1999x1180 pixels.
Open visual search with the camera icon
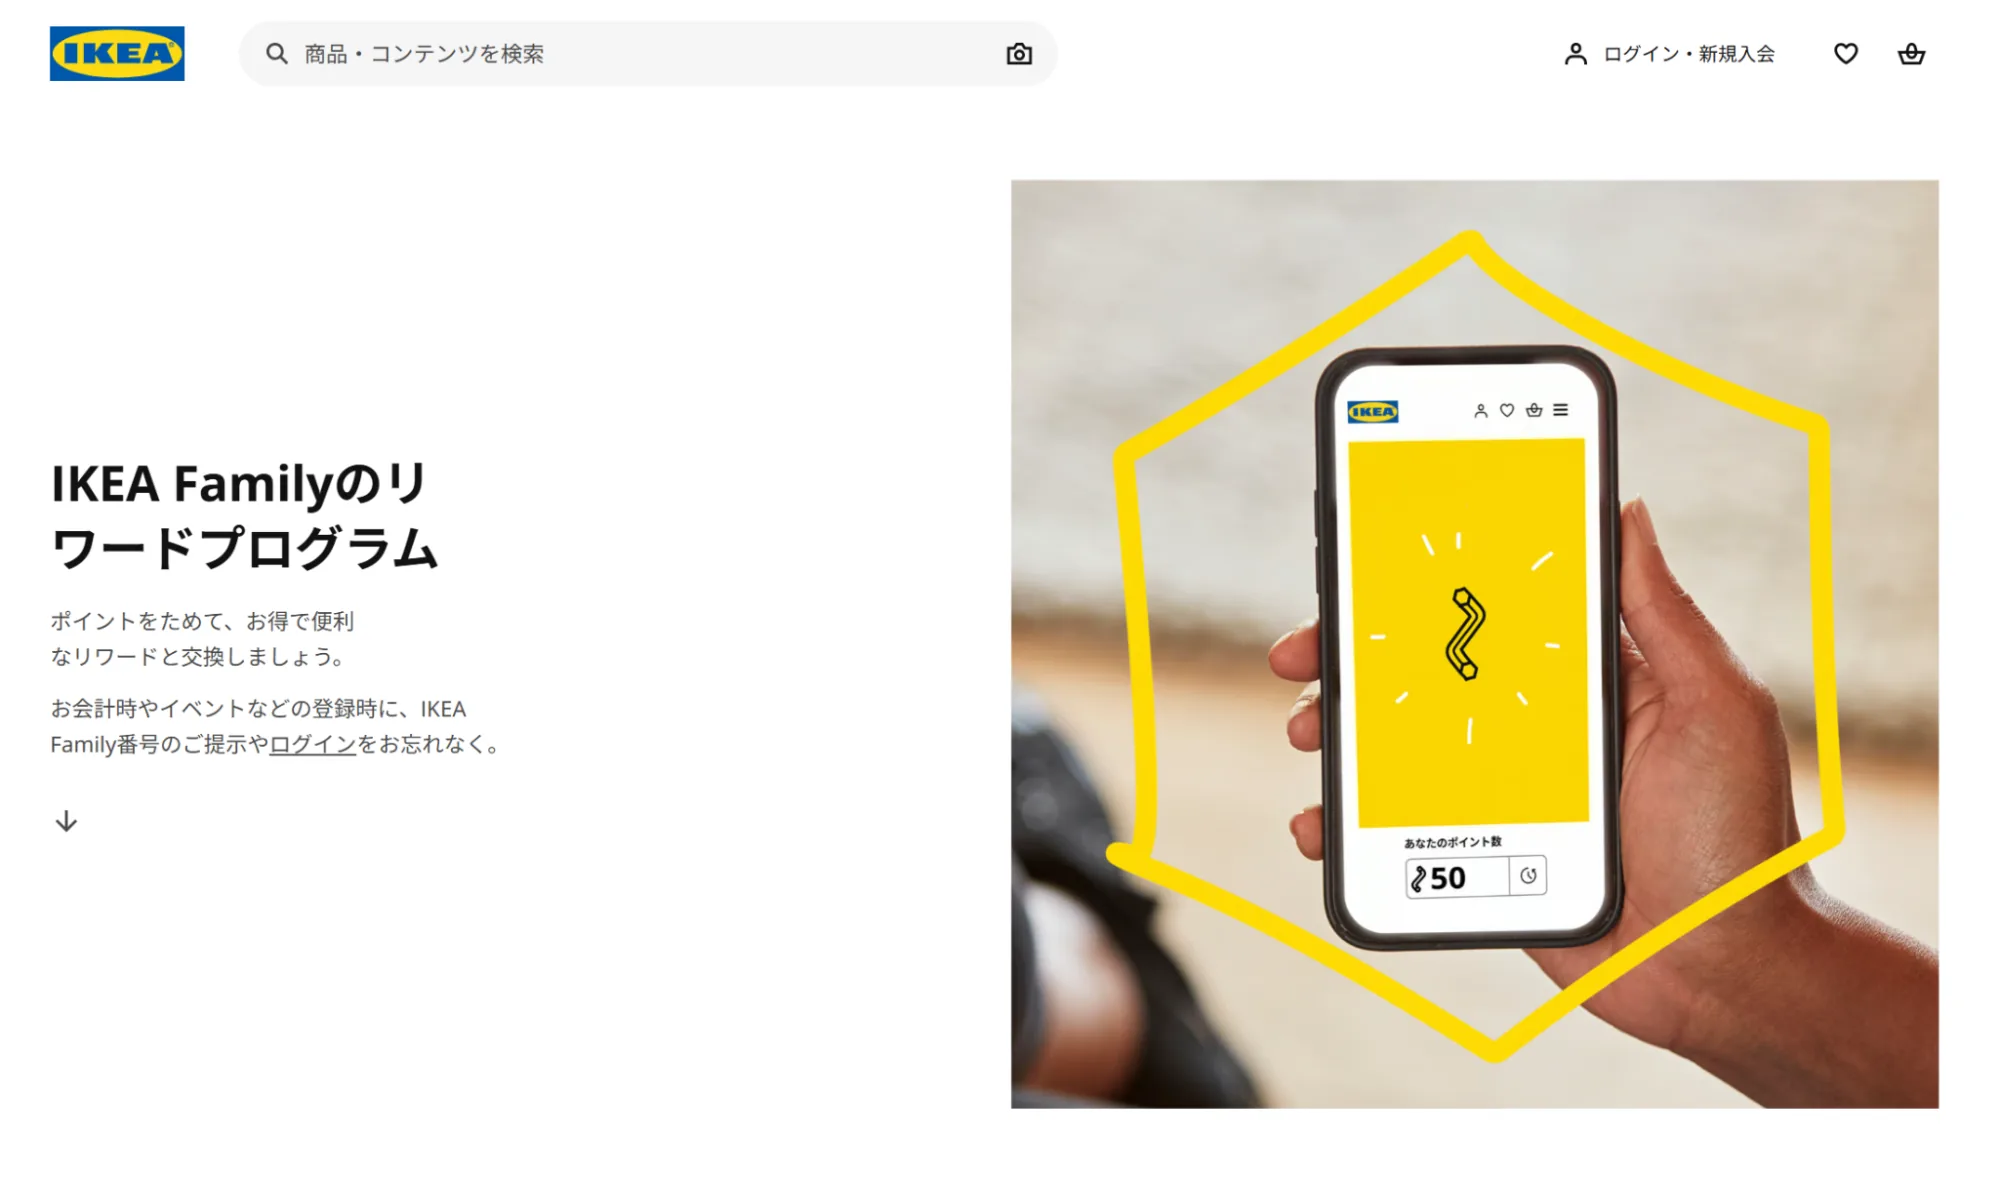pos(1019,54)
